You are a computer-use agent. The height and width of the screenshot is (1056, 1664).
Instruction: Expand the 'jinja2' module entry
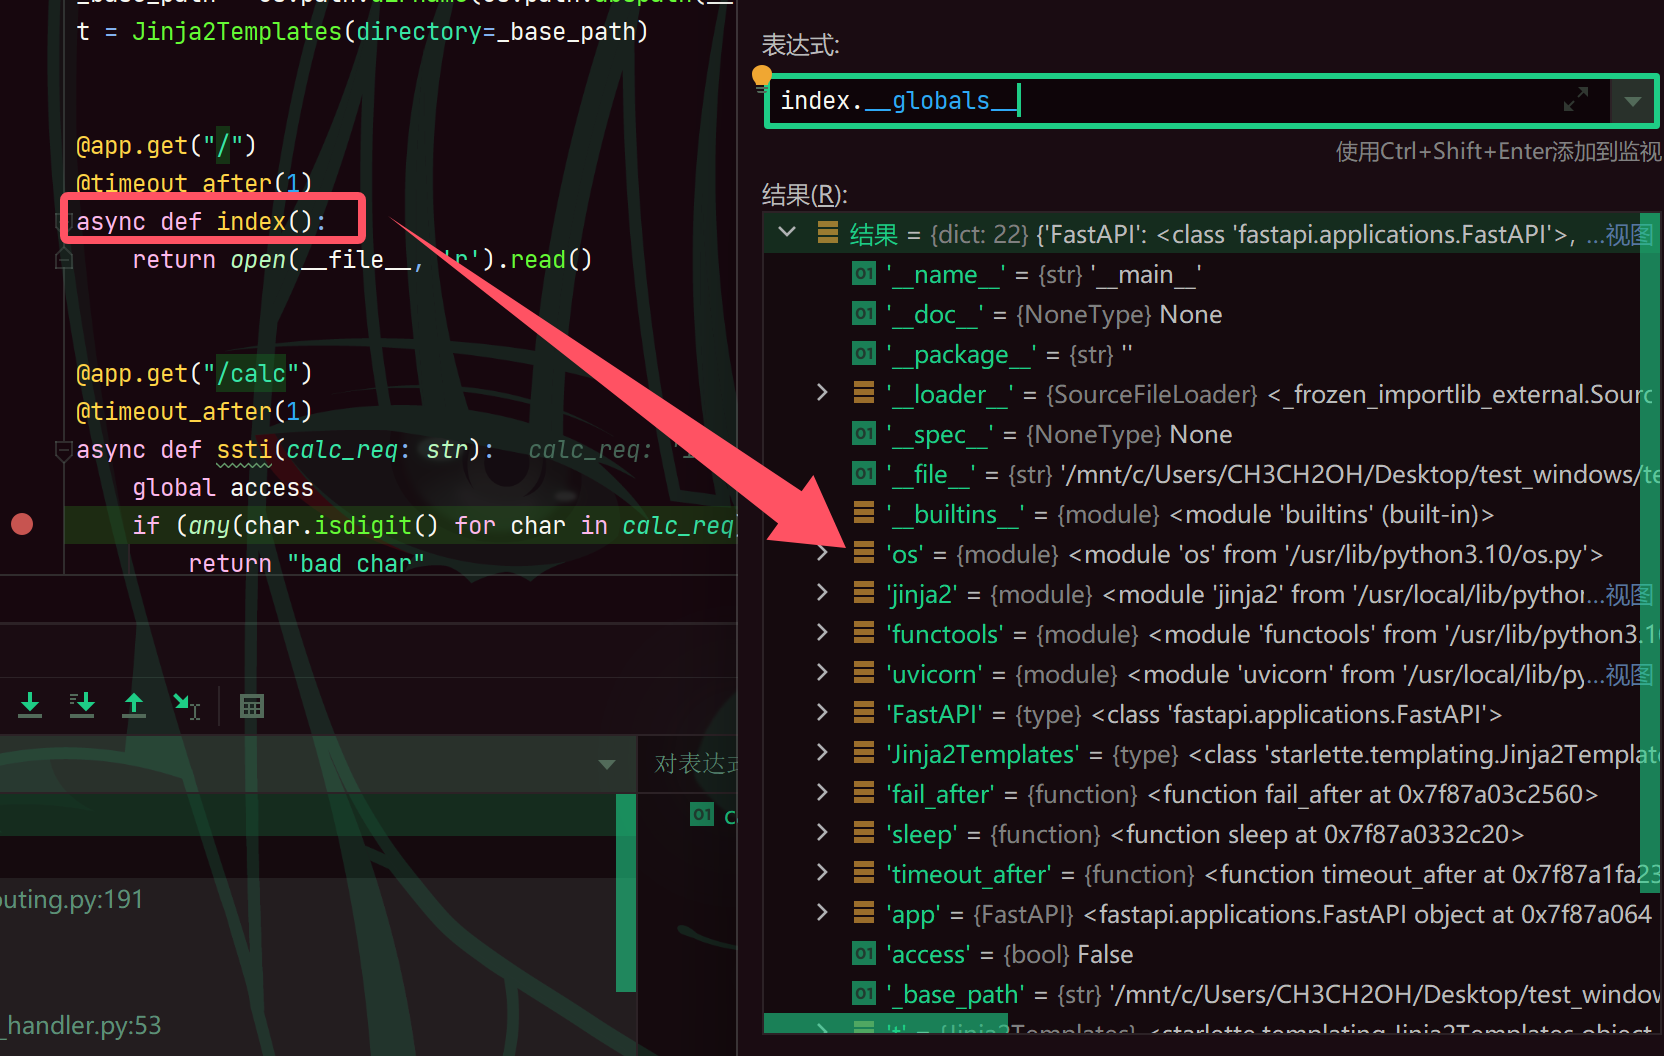click(x=822, y=593)
